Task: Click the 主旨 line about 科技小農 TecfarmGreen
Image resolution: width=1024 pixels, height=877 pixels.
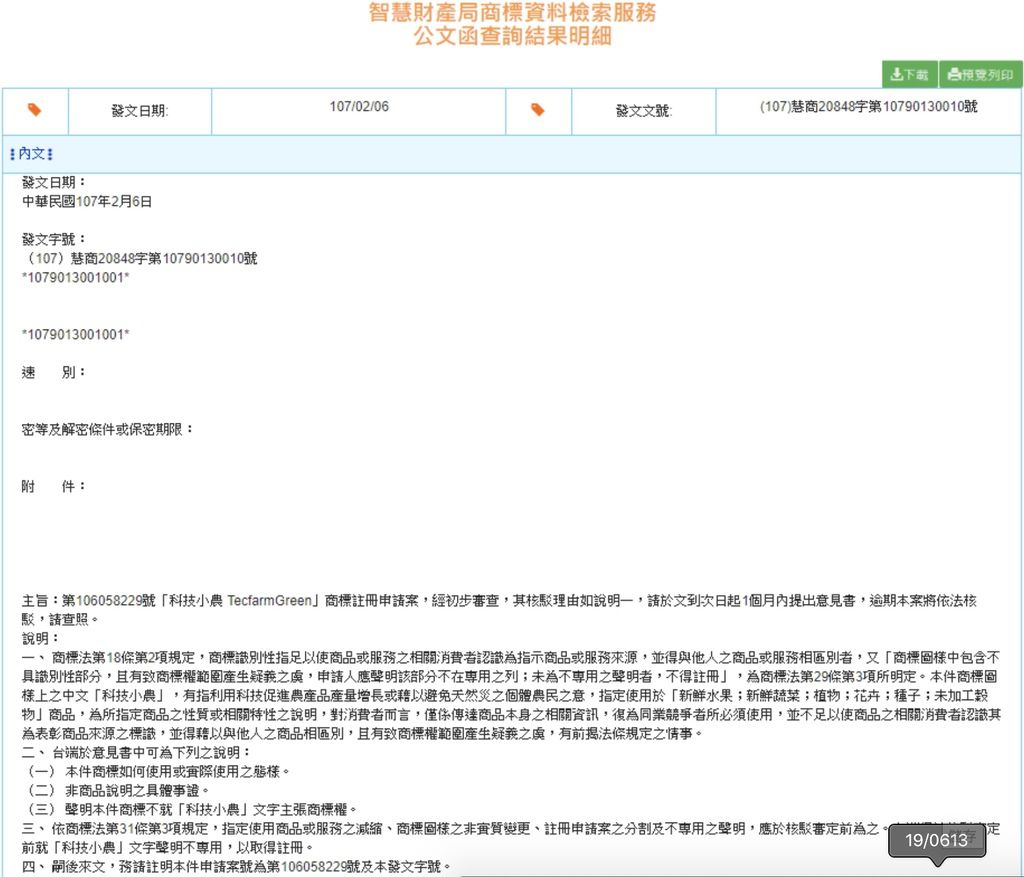Action: (x=500, y=609)
